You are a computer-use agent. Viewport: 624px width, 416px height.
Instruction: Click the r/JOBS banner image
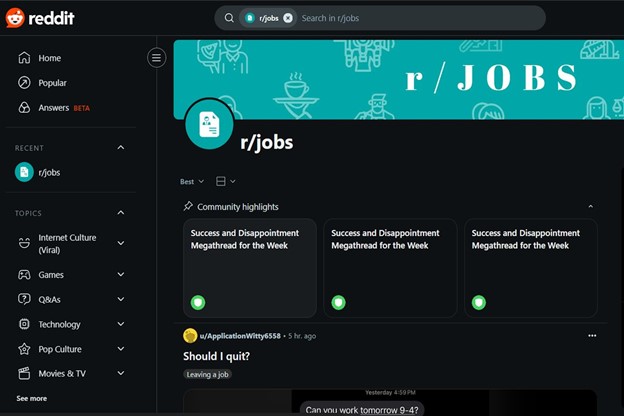pyautogui.click(x=399, y=79)
